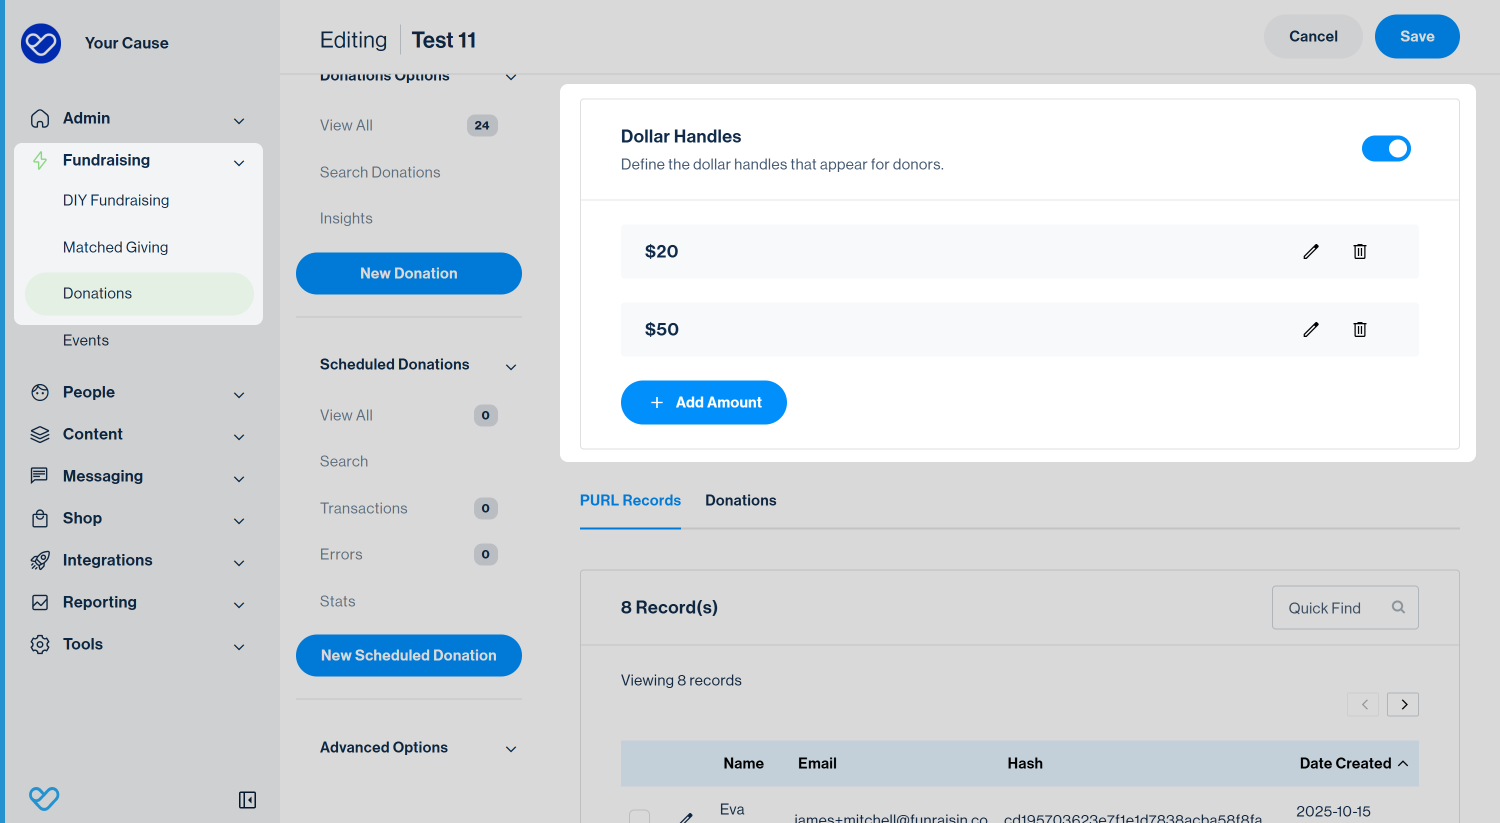Click the Name column header
The image size is (1500, 823).
tap(743, 763)
